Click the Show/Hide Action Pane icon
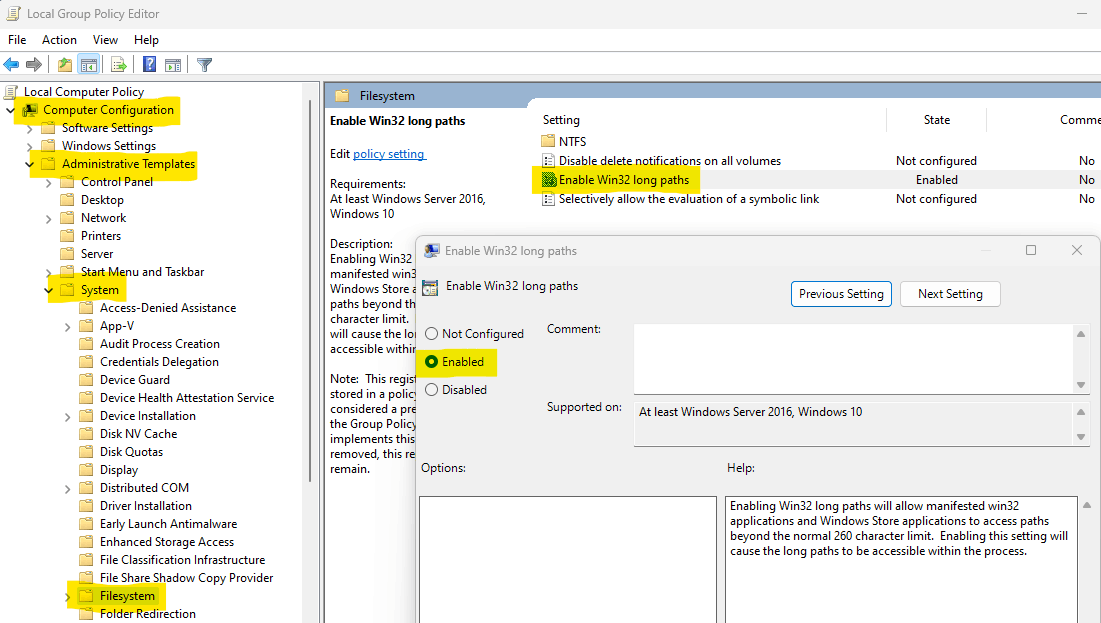 point(173,65)
